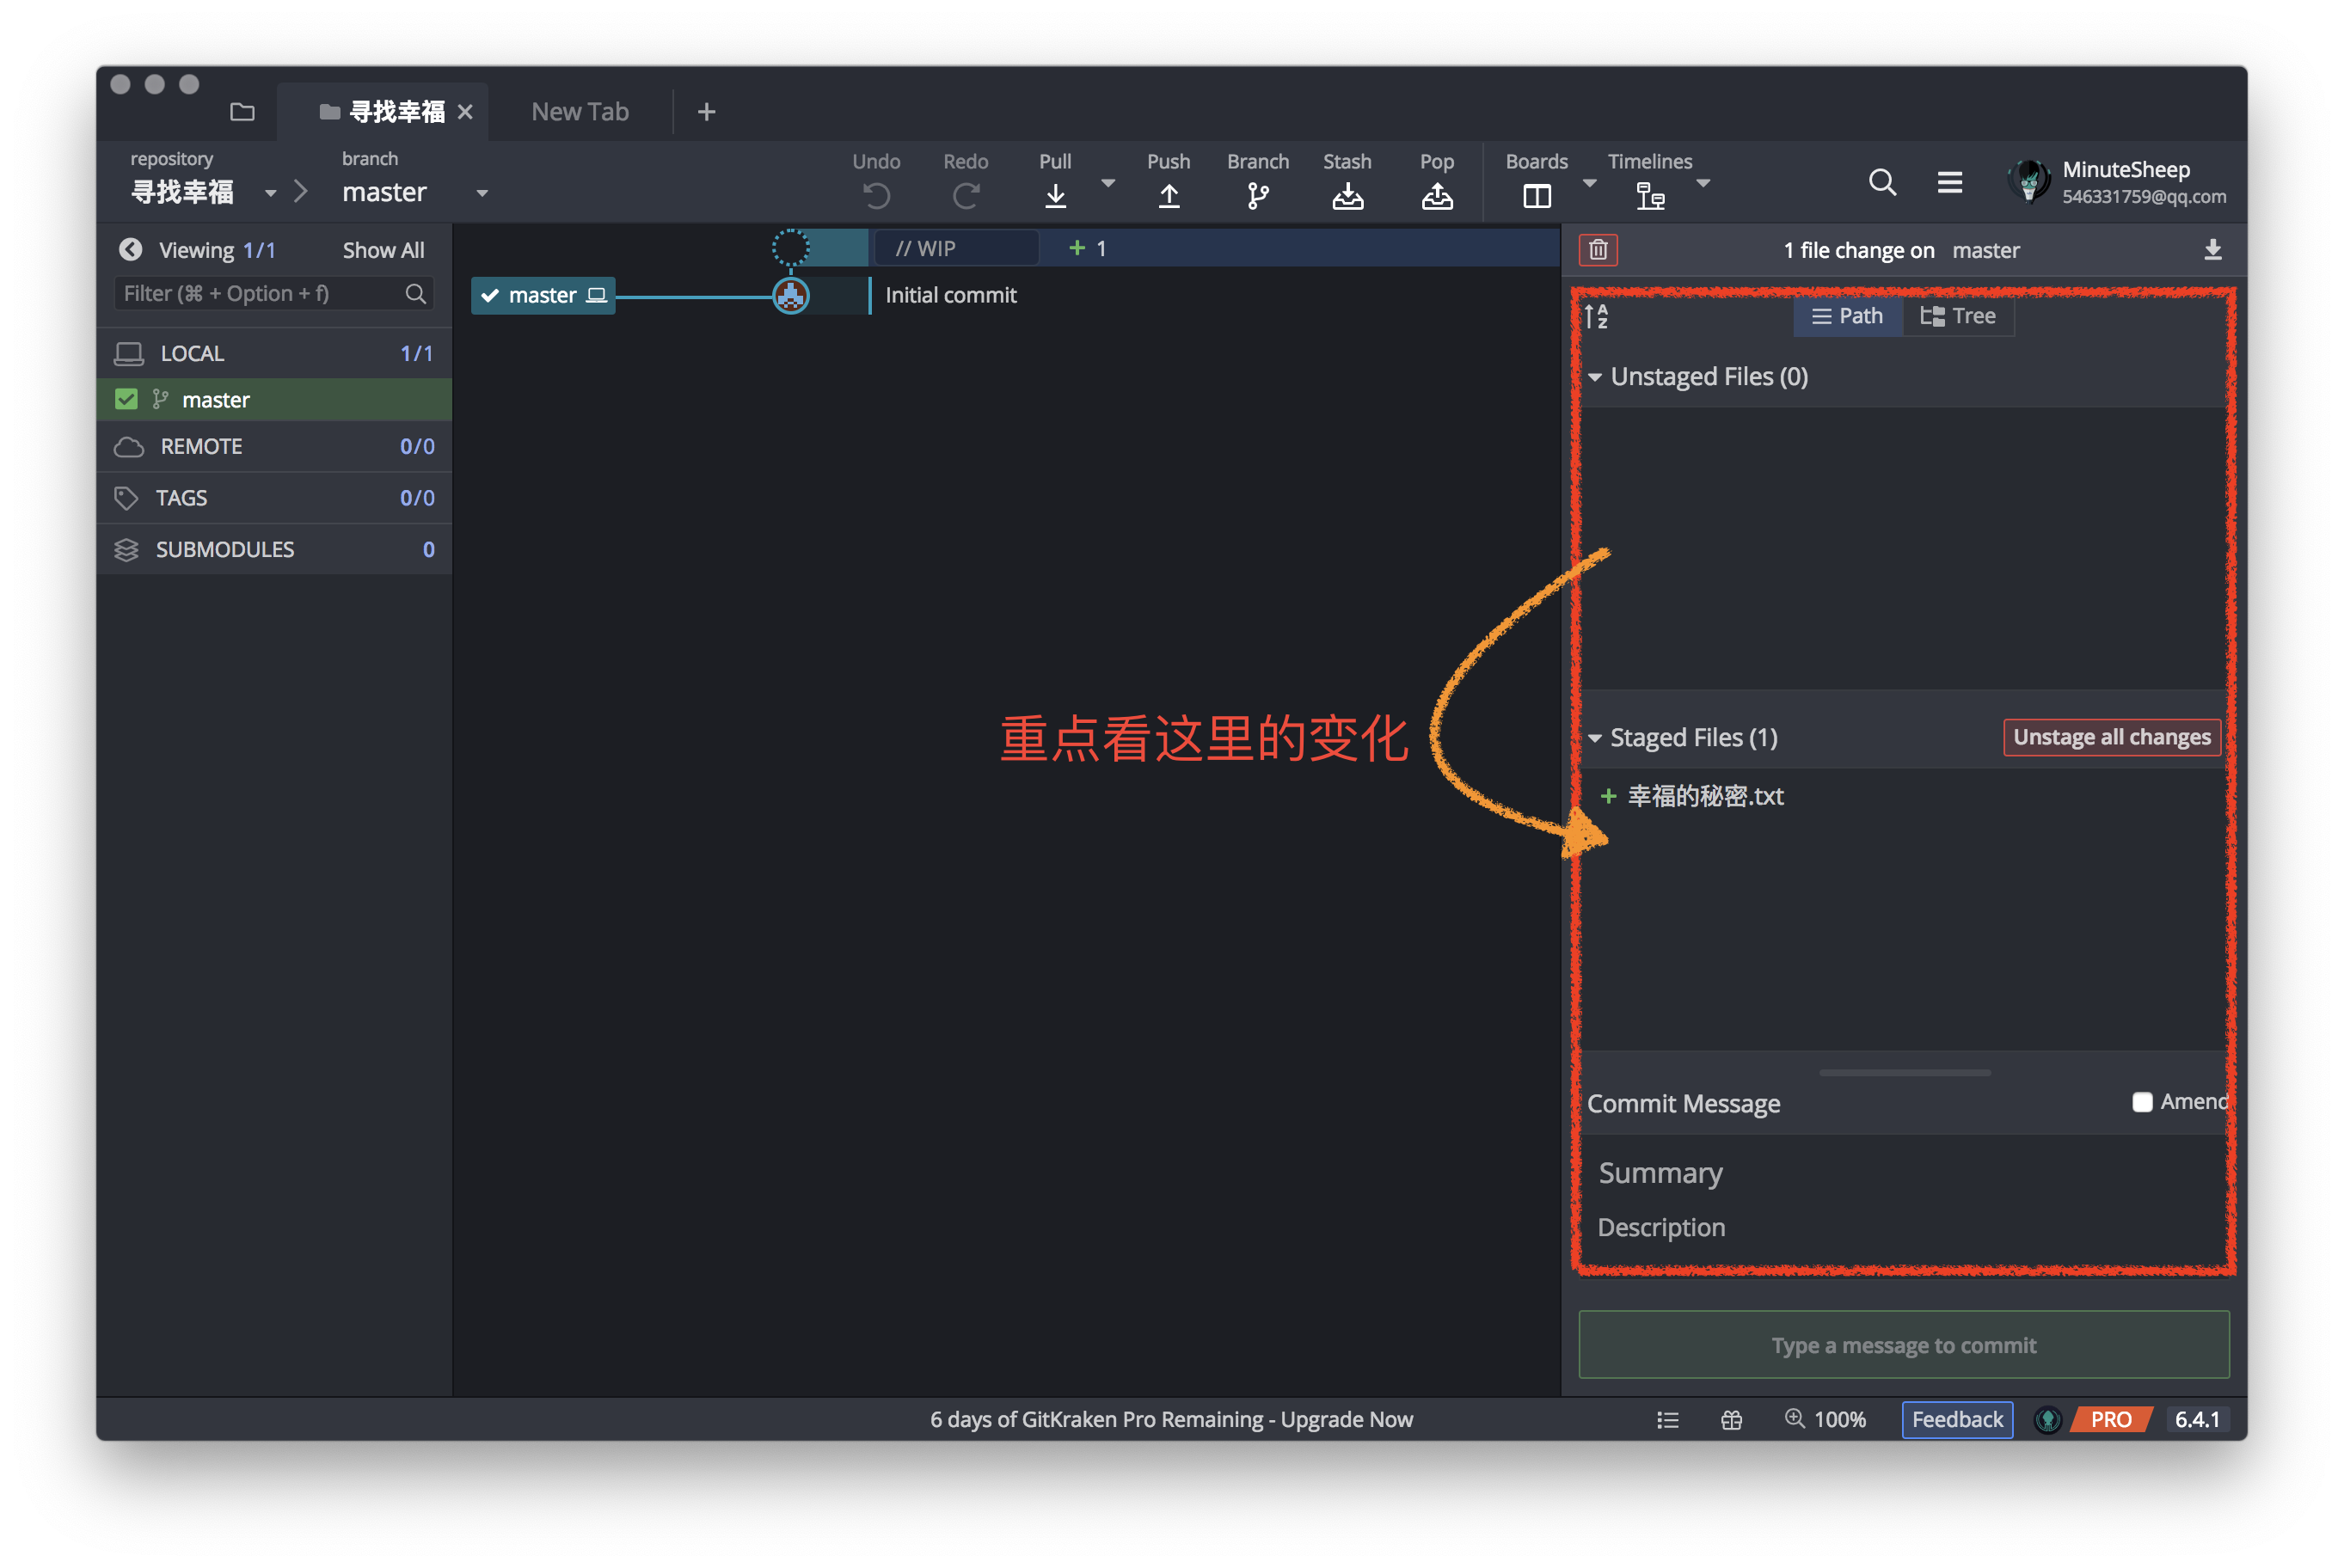Screen dimensions: 2344x1568
Task: Switch file view to Tree
Action: pyautogui.click(x=1957, y=316)
